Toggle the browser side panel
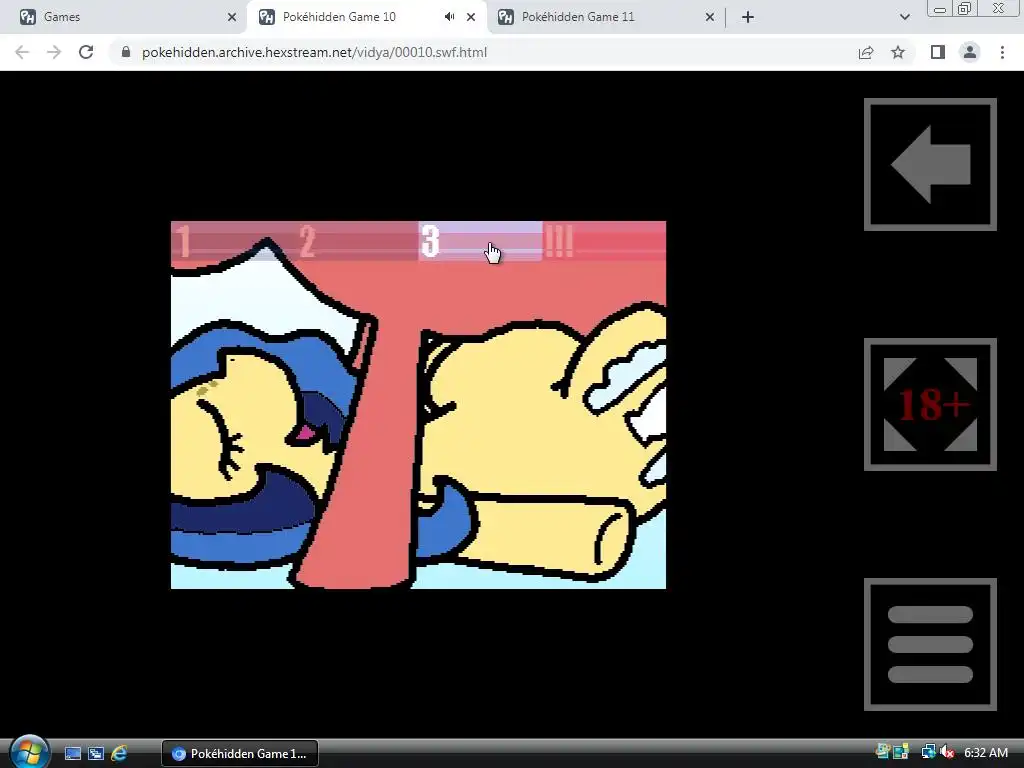The width and height of the screenshot is (1024, 768). coord(938,52)
